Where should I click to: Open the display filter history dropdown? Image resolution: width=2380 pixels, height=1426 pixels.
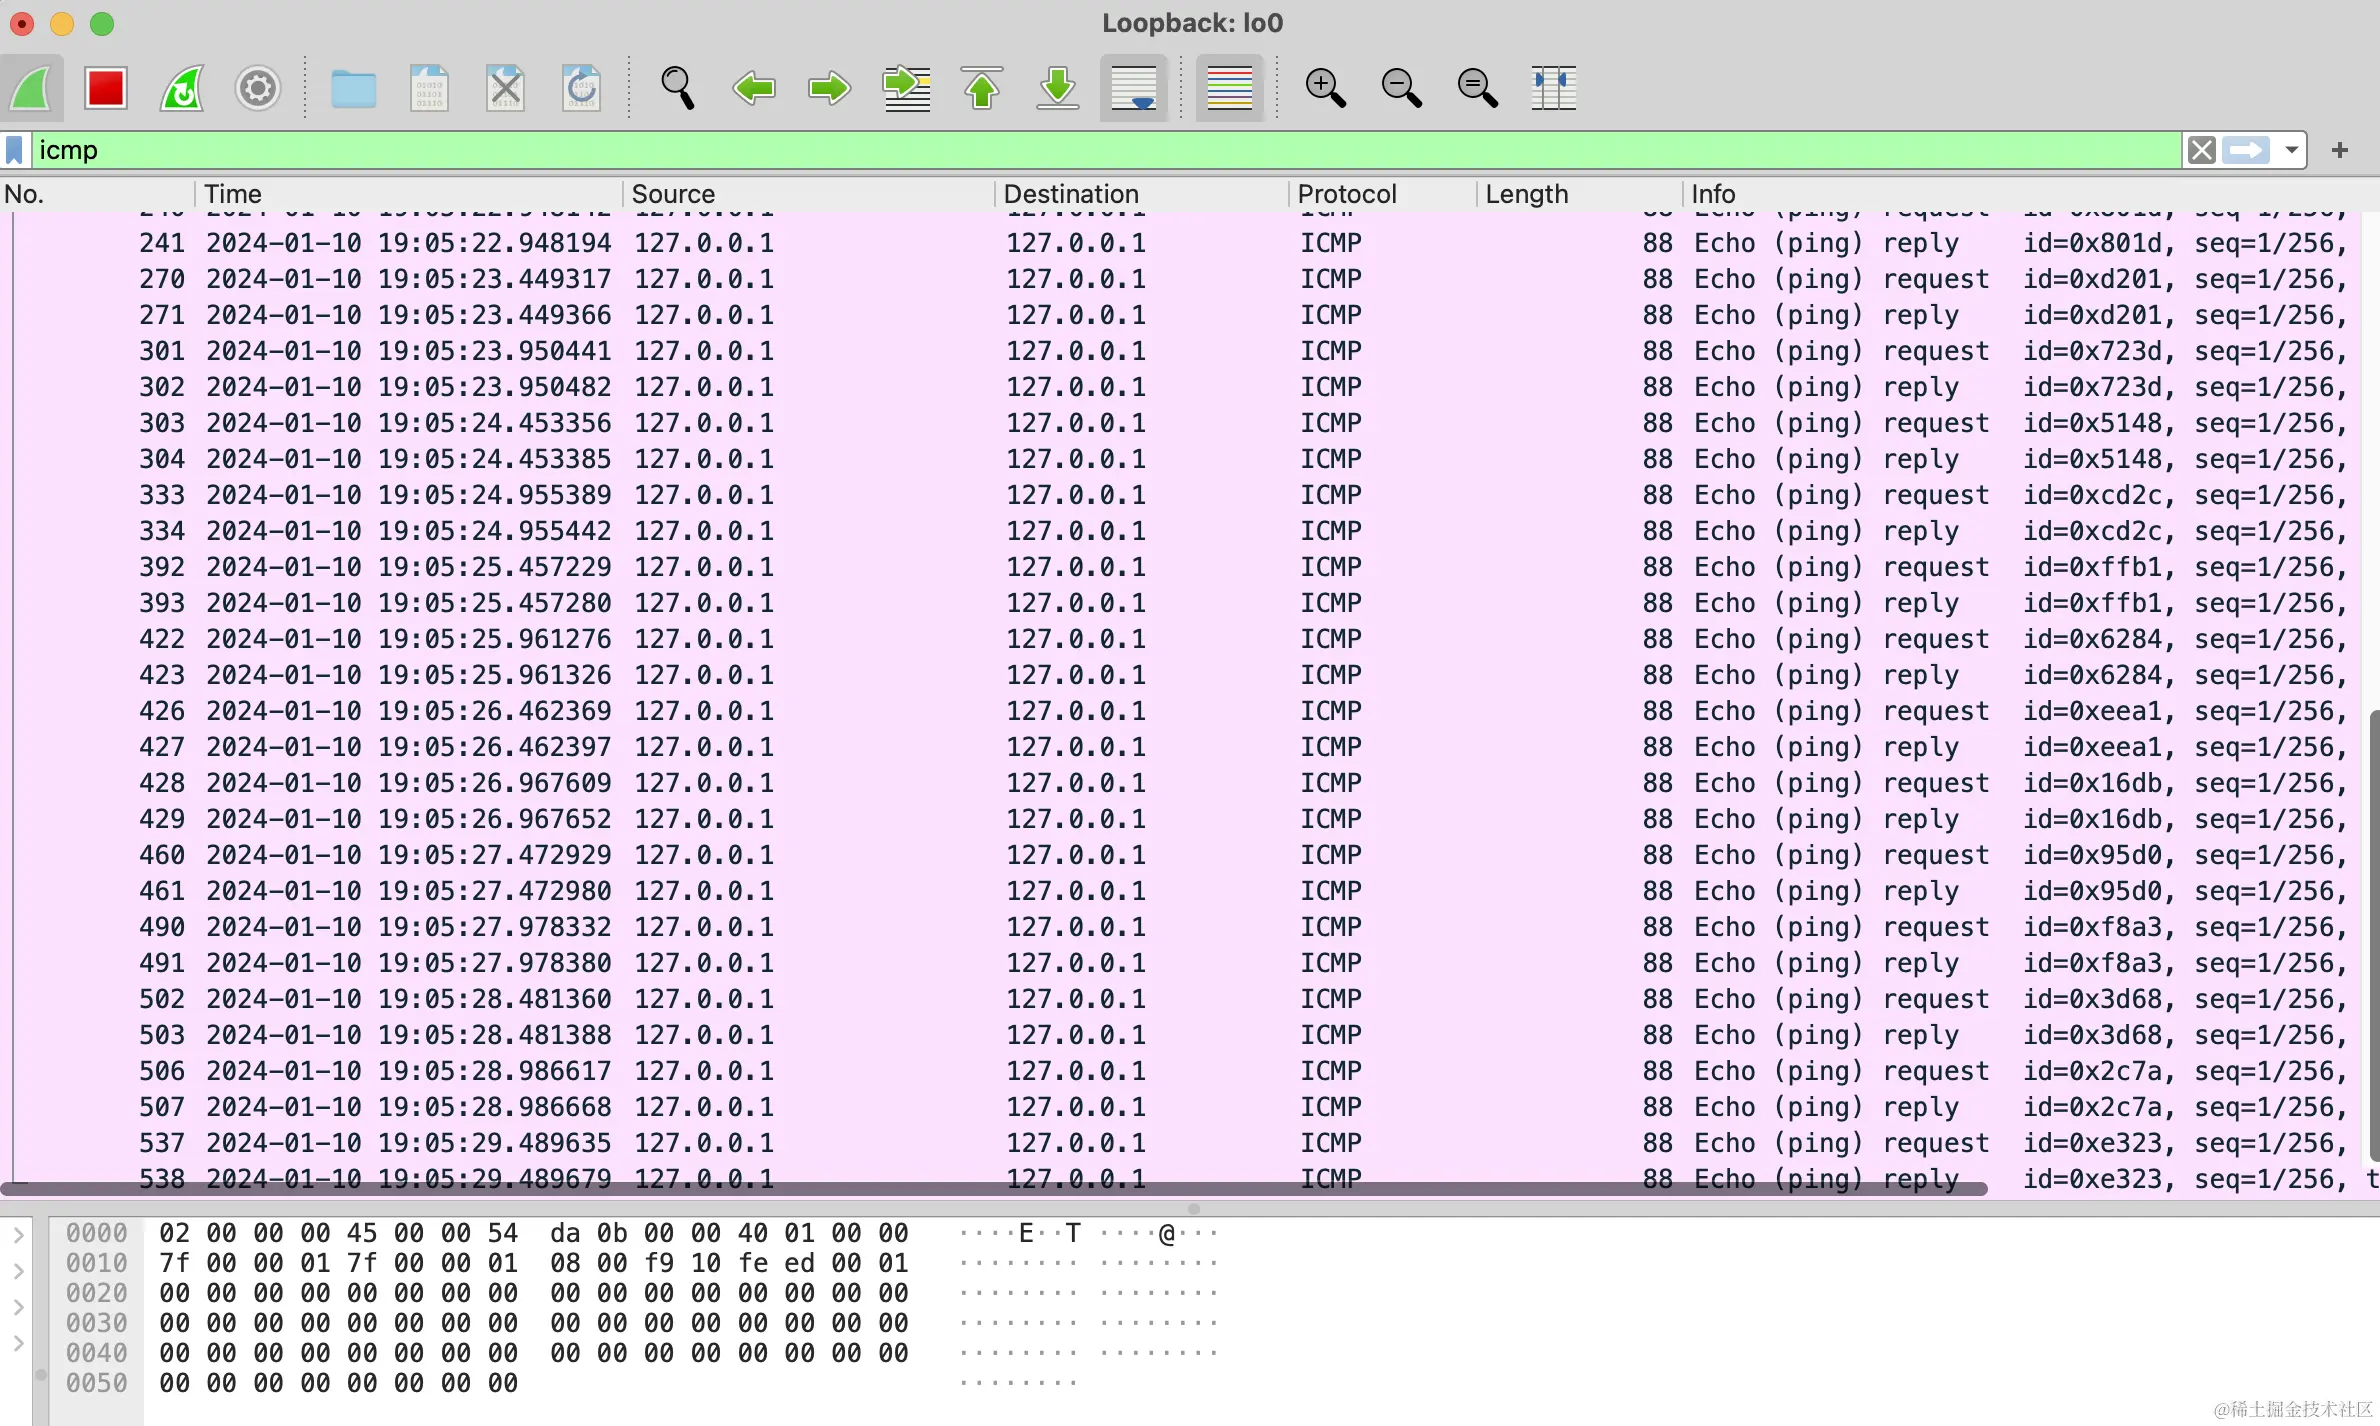coord(2291,150)
